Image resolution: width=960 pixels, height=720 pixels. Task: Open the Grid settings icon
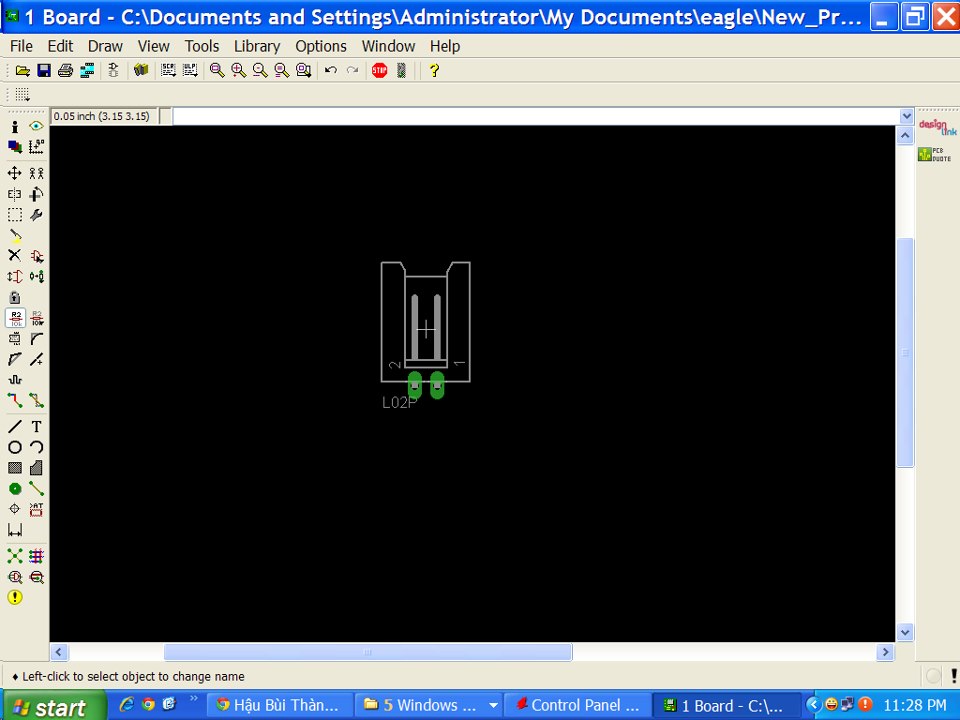tap(23, 94)
